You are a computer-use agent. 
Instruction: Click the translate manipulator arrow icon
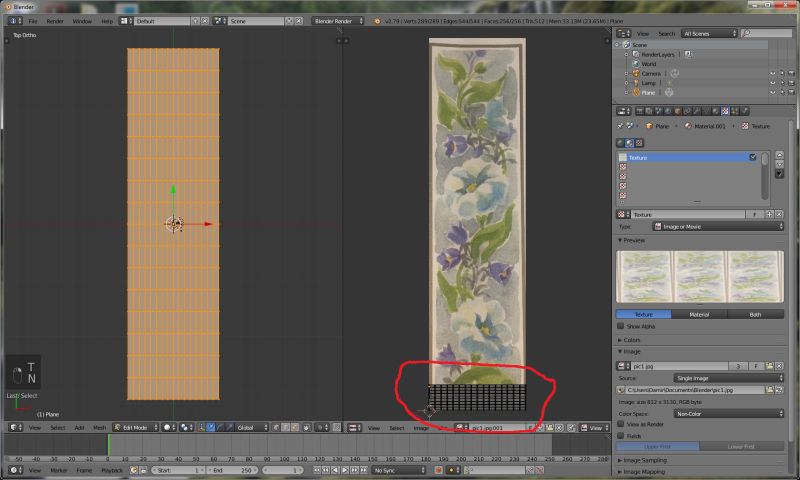210,427
